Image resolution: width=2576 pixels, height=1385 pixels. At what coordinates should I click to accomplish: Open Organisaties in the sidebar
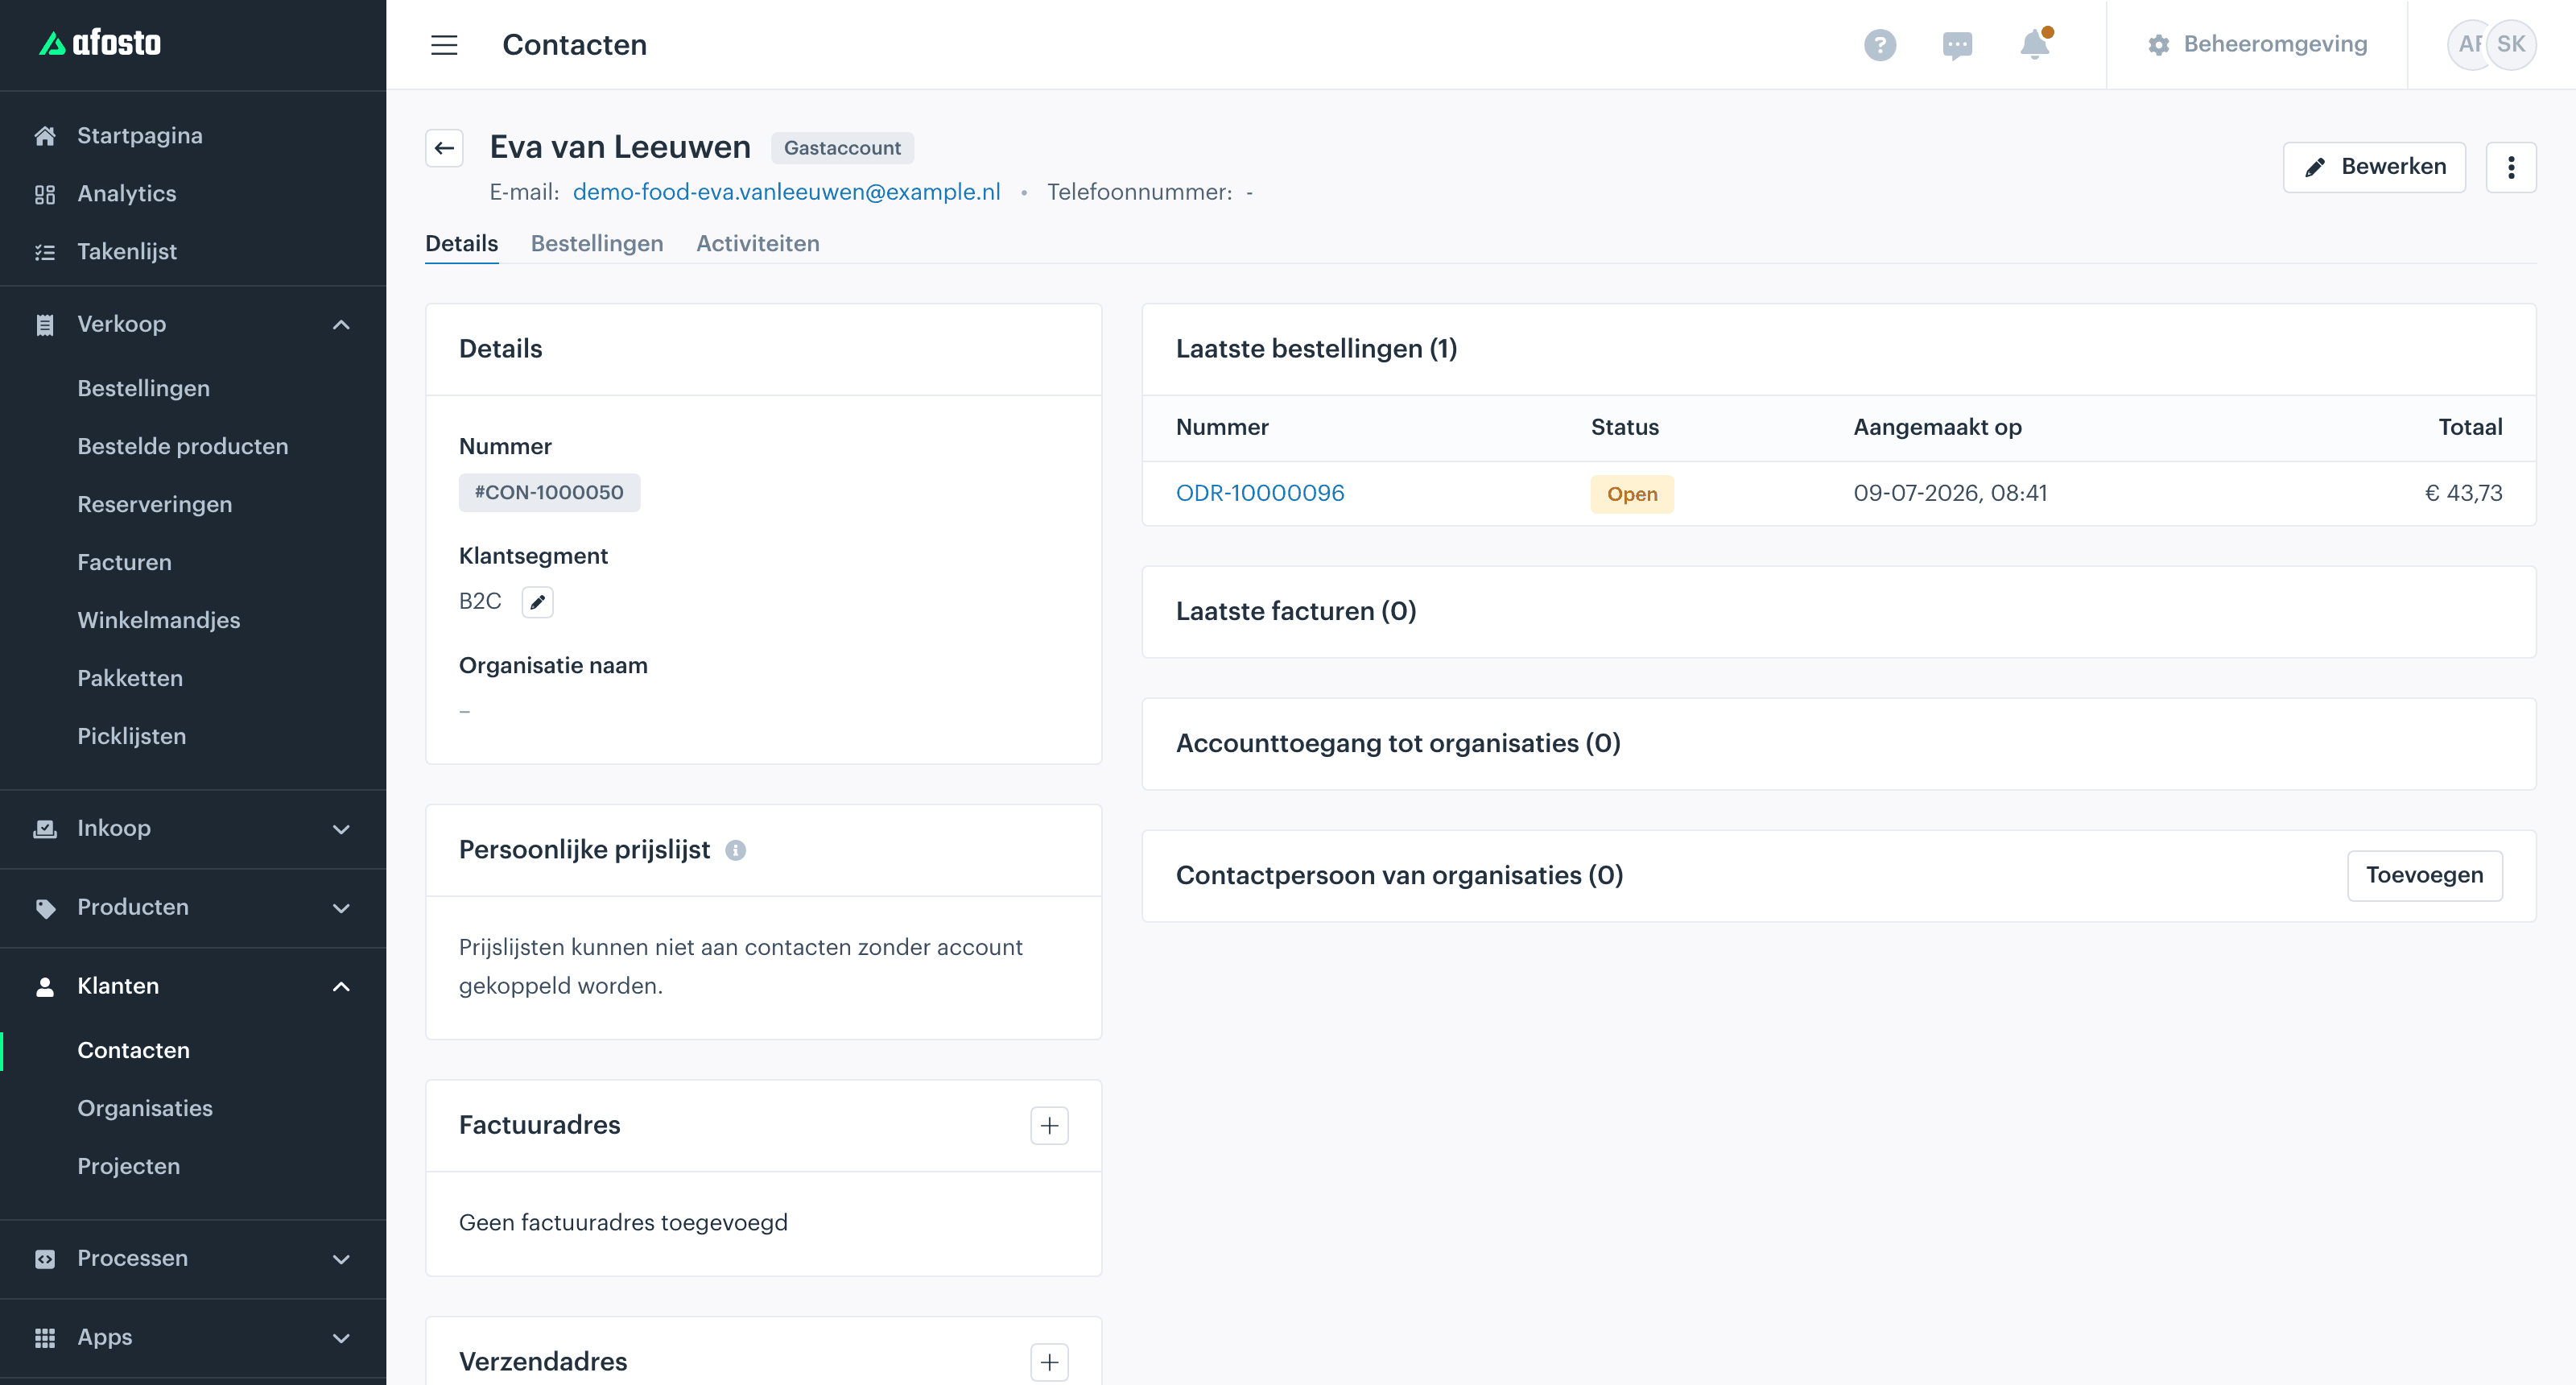click(x=145, y=1108)
